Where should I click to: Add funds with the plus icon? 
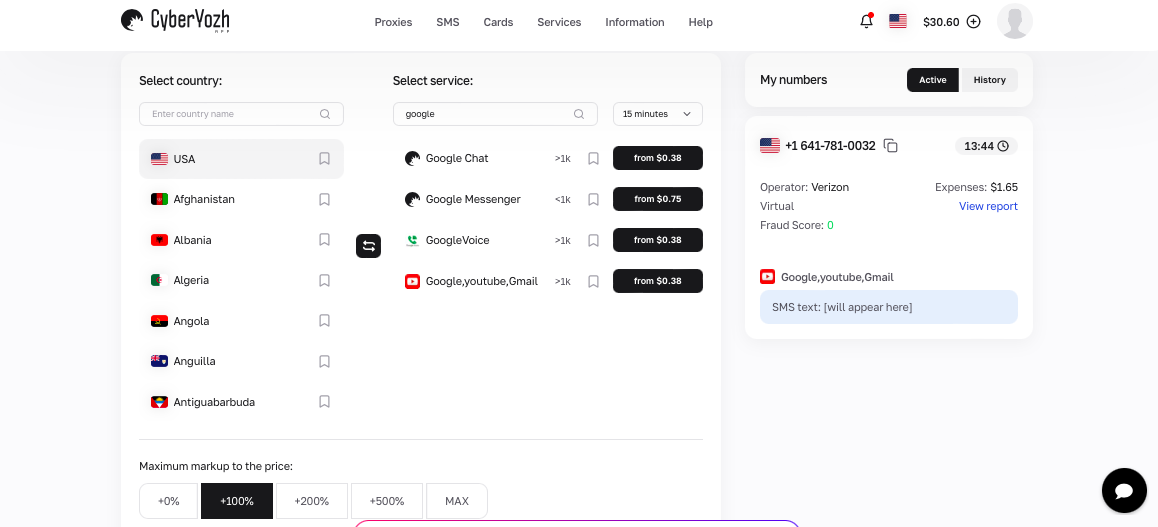(x=973, y=22)
